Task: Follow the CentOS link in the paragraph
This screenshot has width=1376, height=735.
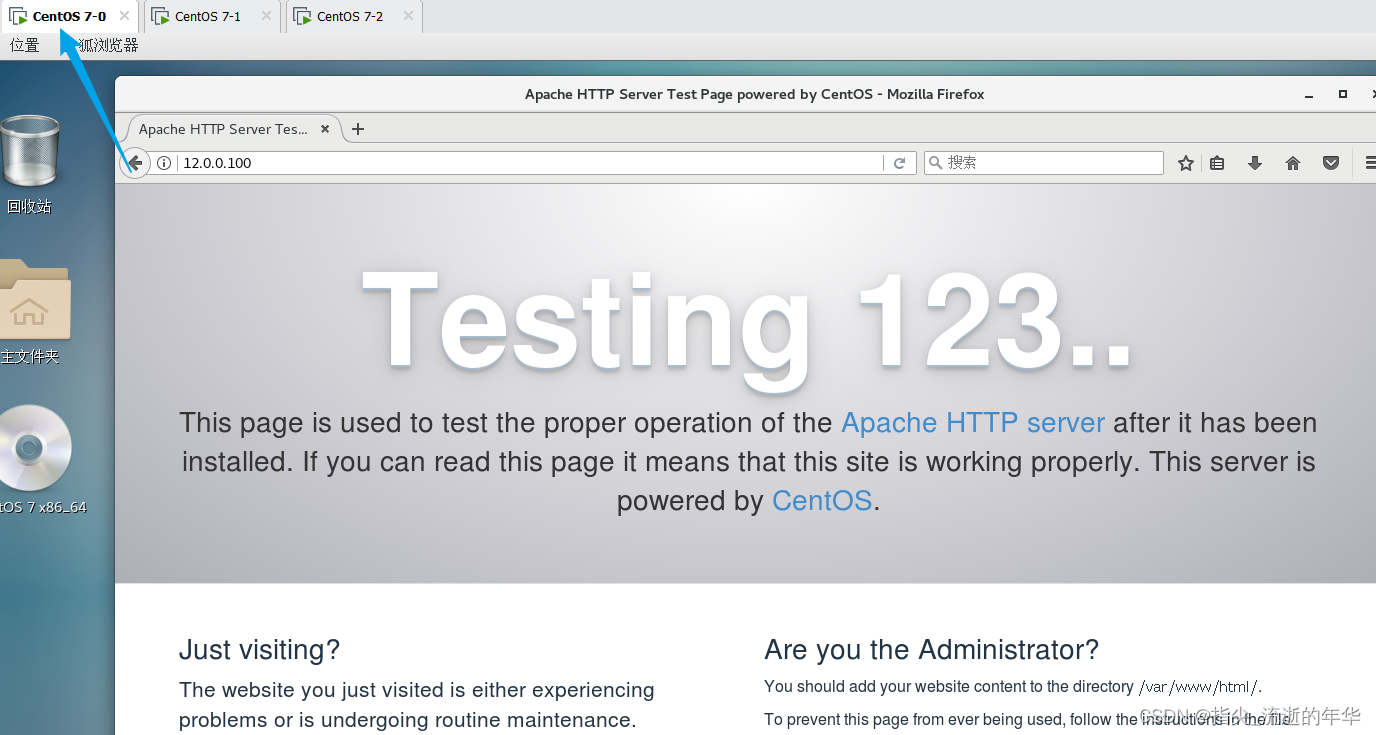Action: [x=822, y=501]
